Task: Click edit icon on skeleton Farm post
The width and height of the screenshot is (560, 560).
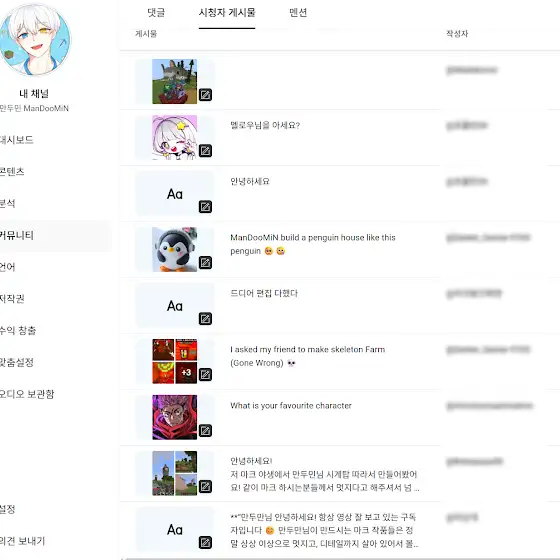Action: click(x=205, y=375)
